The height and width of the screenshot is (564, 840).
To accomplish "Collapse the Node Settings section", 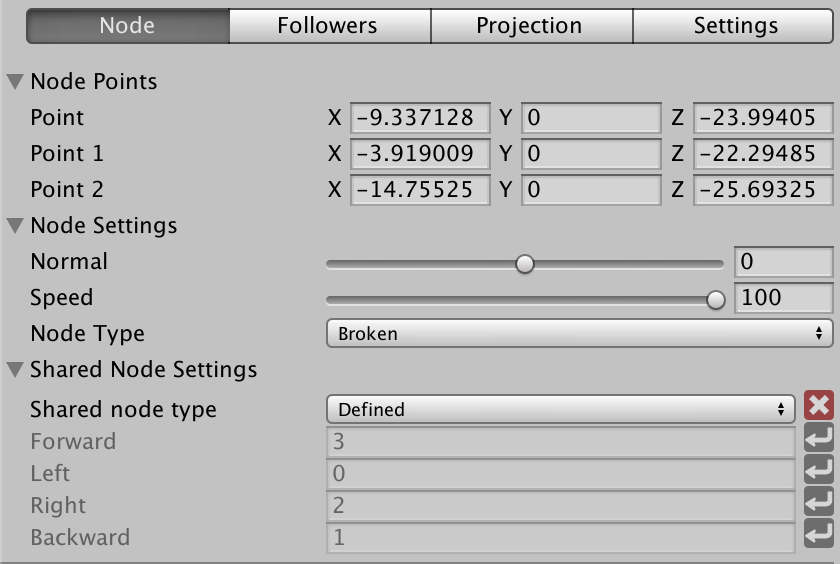I will coord(15,225).
